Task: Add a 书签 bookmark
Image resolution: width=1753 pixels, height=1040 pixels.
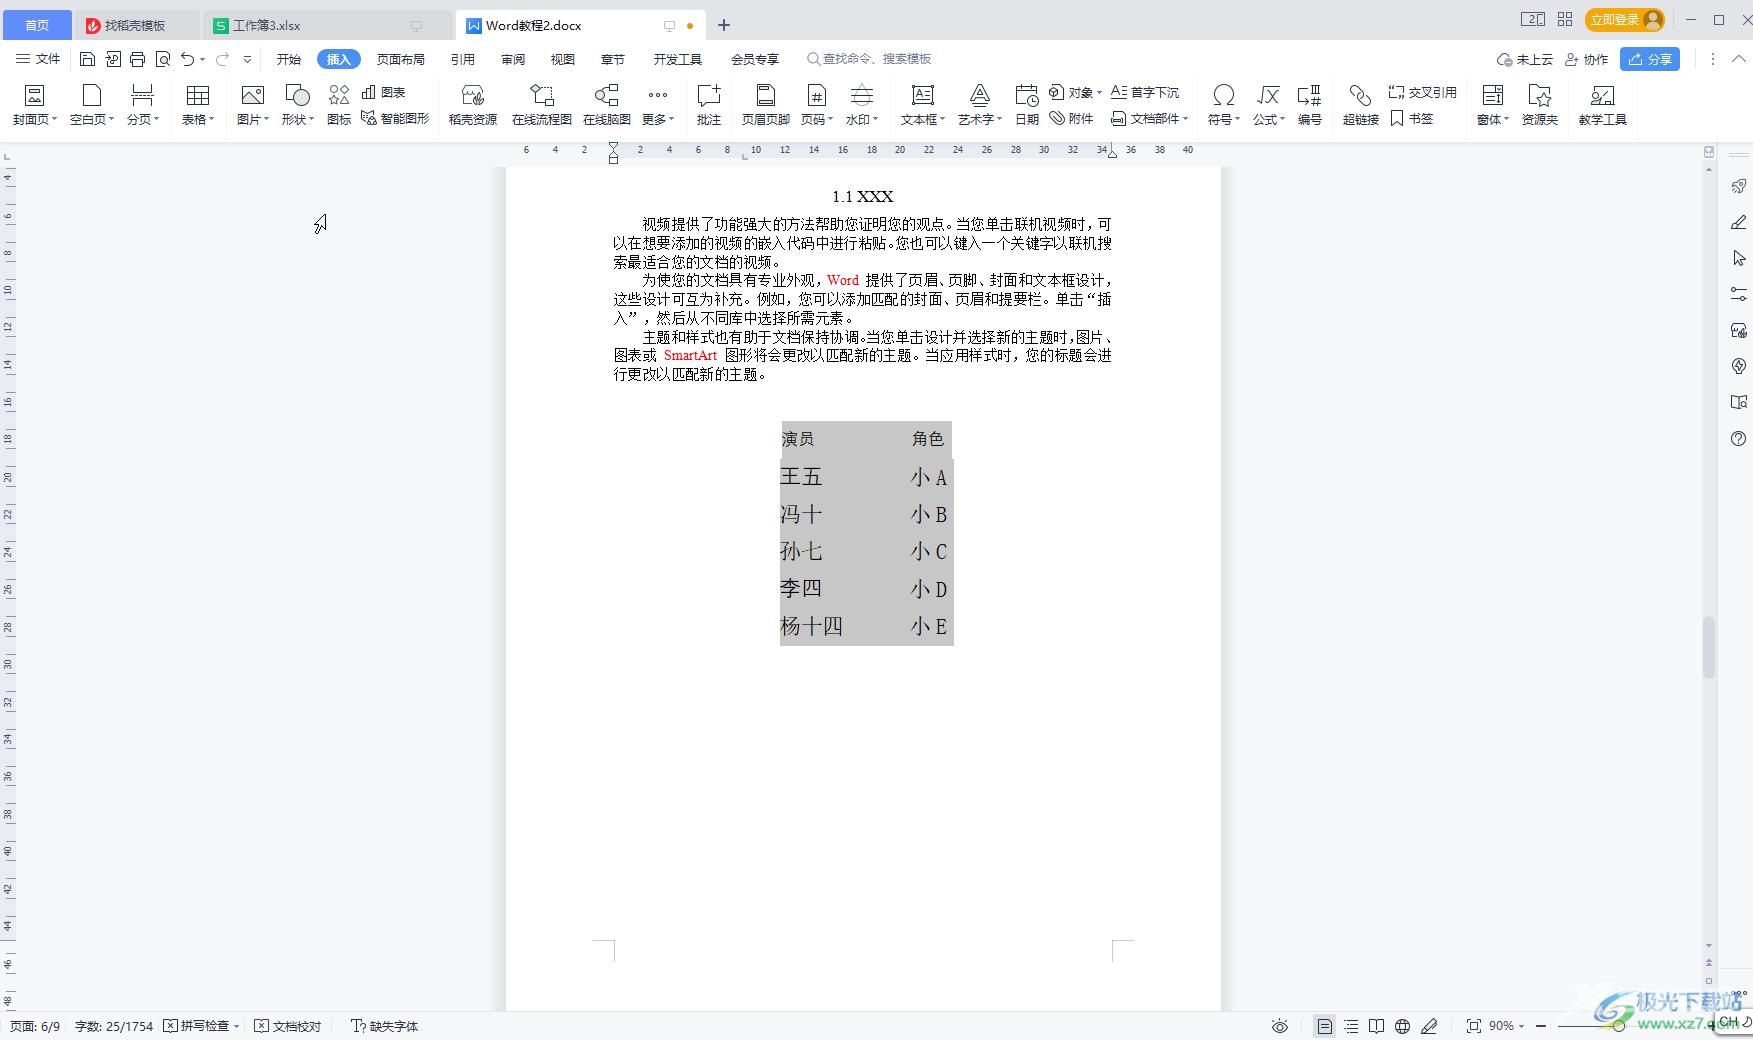Action: point(1411,118)
